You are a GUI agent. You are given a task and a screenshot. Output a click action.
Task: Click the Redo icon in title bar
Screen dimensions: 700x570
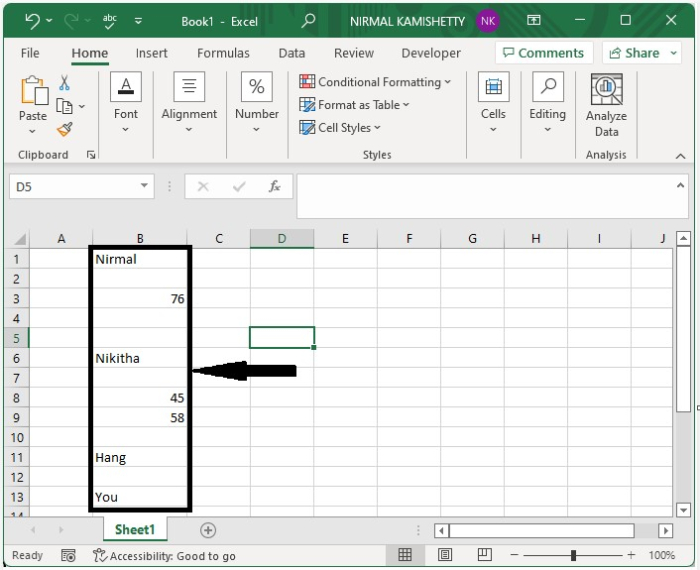coord(71,21)
